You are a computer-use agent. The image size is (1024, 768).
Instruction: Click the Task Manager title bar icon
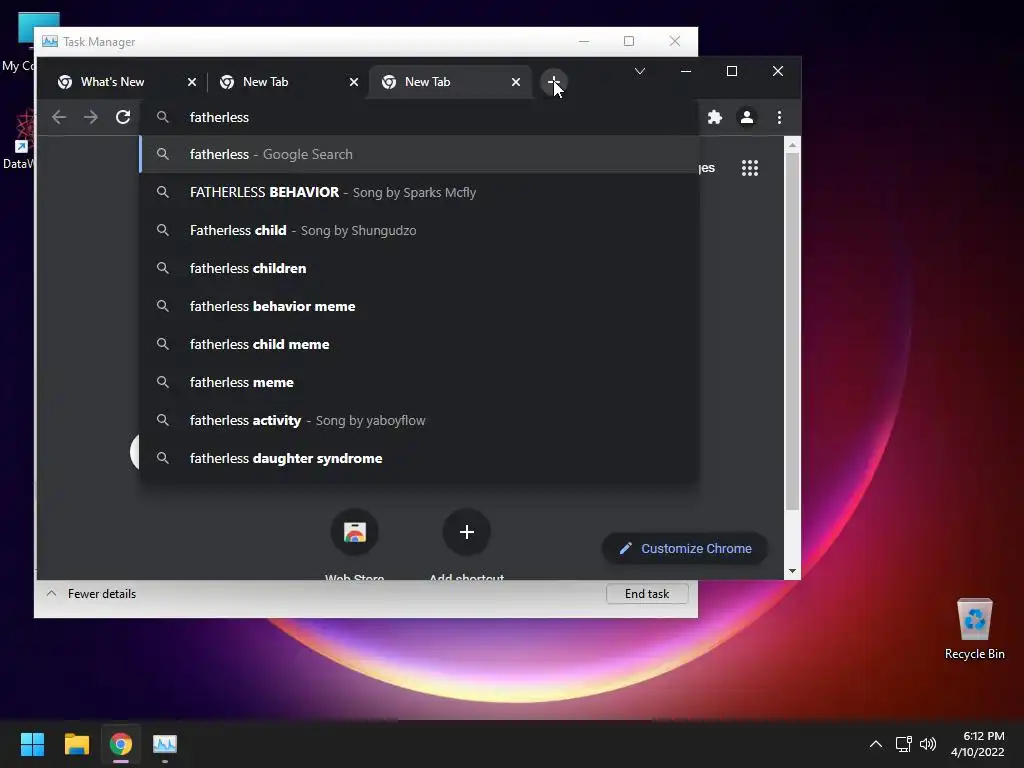pyautogui.click(x=50, y=42)
